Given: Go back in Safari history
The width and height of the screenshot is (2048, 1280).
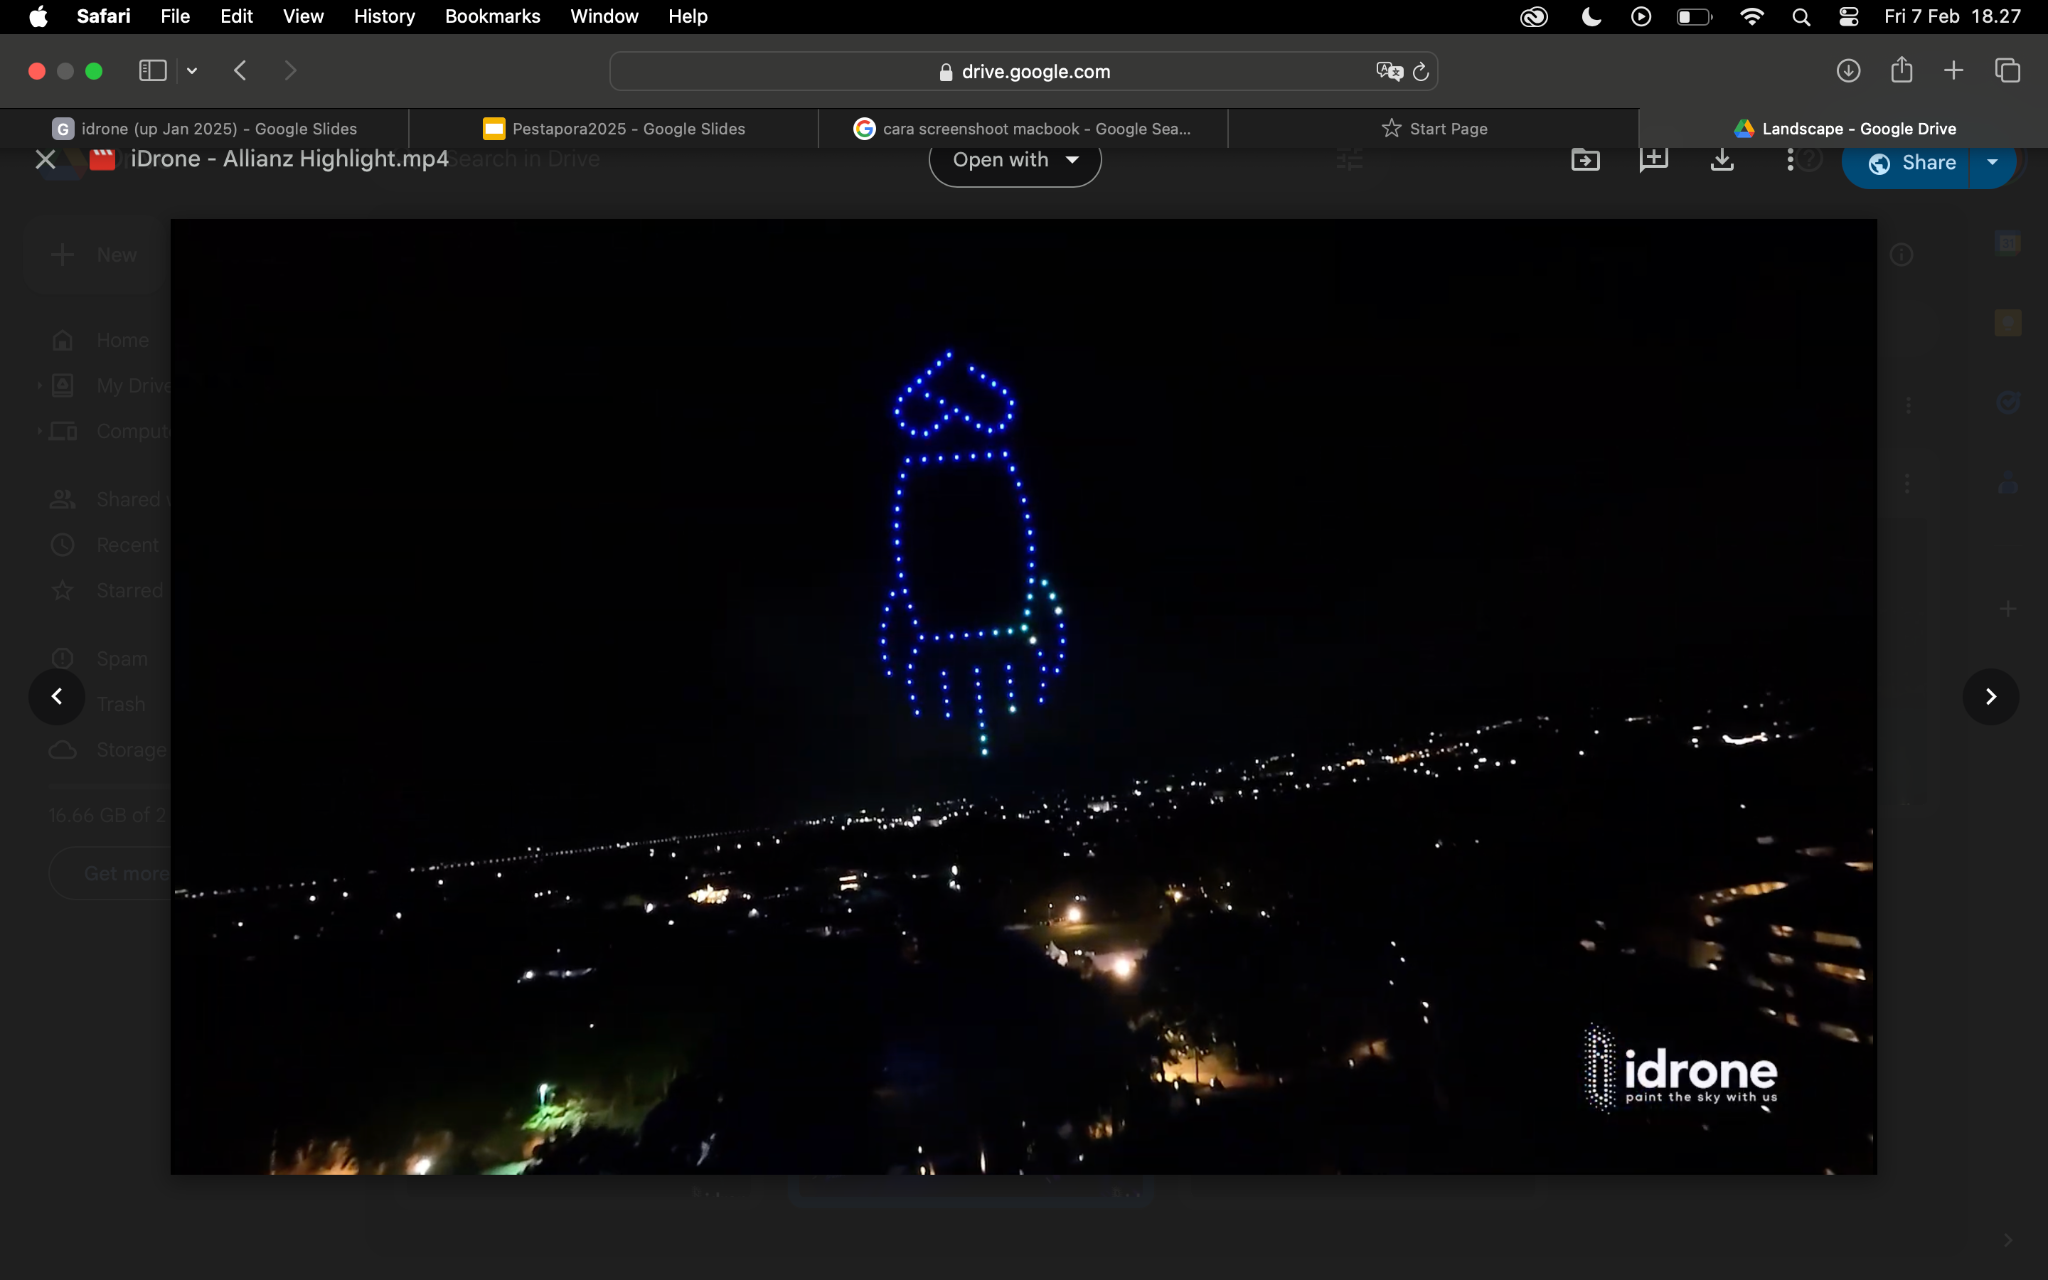Looking at the screenshot, I should pos(240,71).
